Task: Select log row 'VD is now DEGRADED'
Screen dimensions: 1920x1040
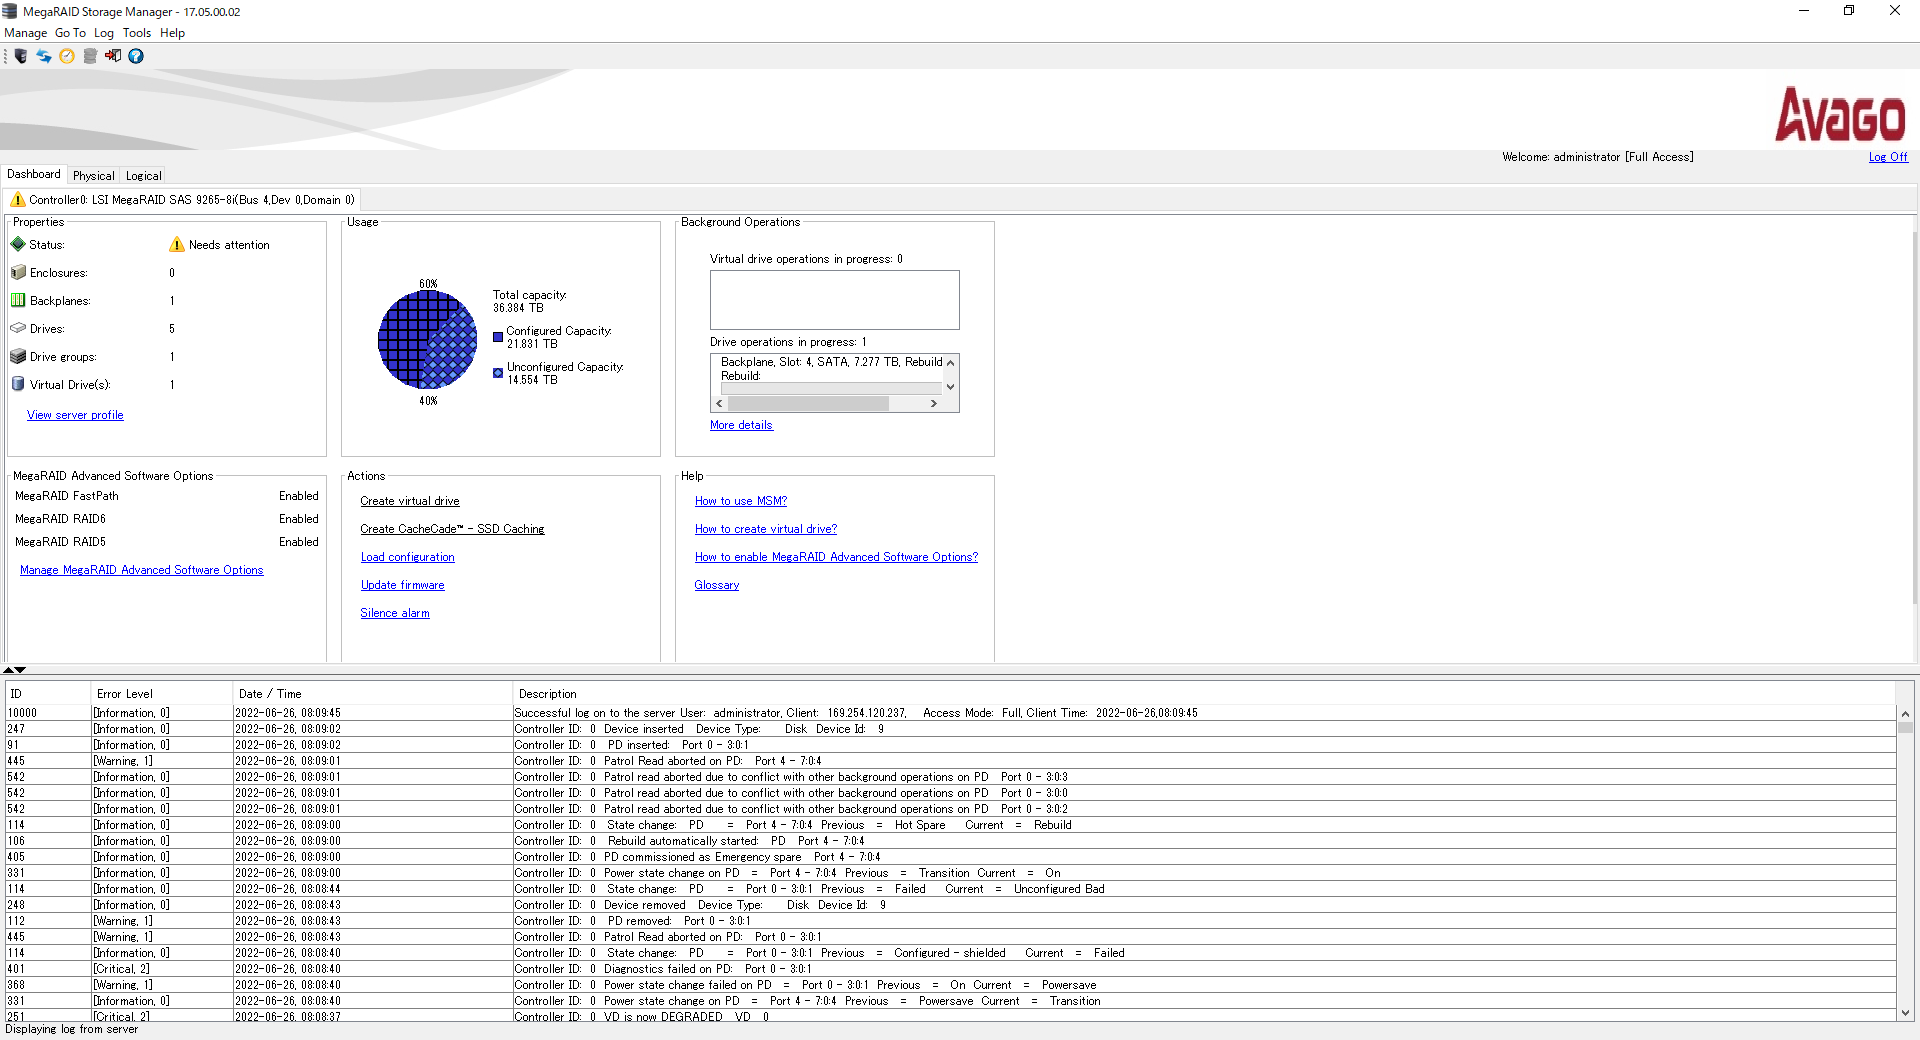Action: click(x=950, y=1016)
